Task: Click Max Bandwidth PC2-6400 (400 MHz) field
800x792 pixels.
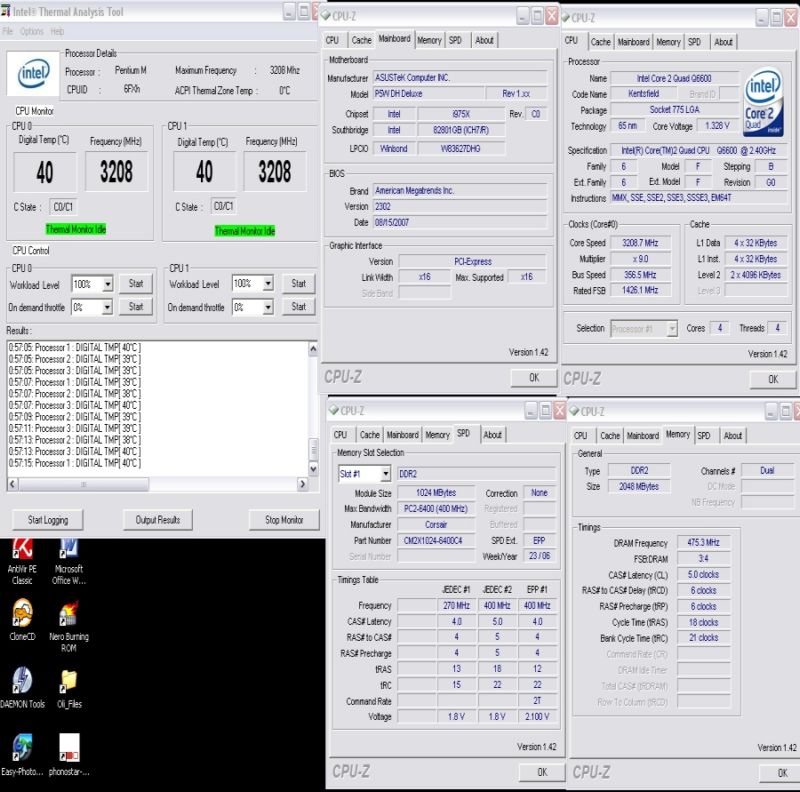Action: coord(436,509)
